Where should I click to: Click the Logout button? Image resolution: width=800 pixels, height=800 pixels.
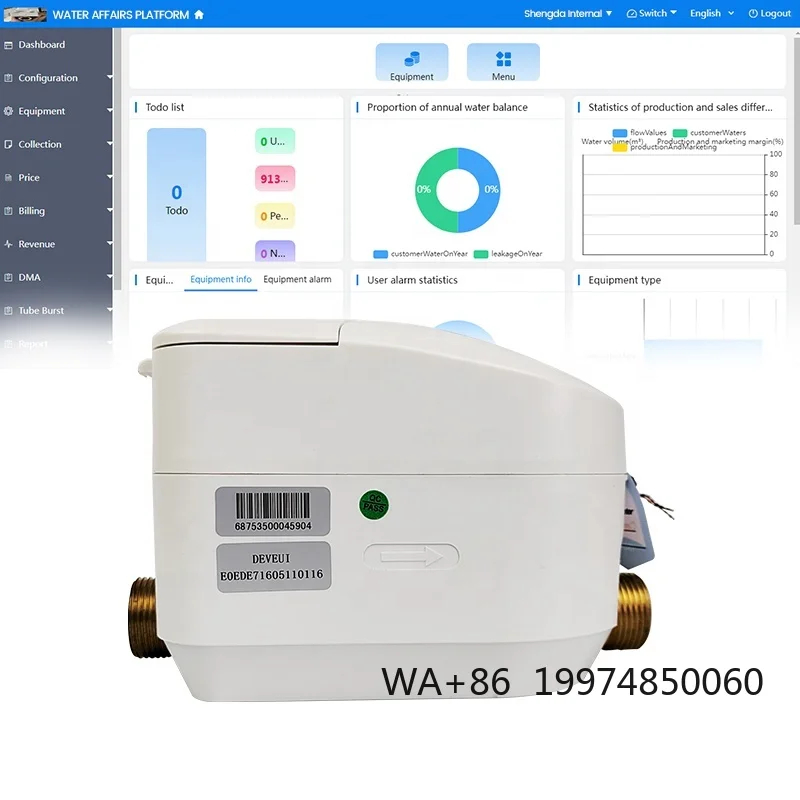(770, 13)
